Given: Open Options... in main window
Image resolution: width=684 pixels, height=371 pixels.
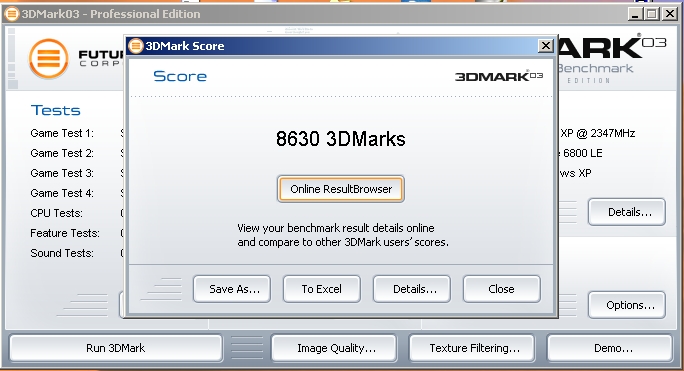Looking at the screenshot, I should (x=627, y=305).
